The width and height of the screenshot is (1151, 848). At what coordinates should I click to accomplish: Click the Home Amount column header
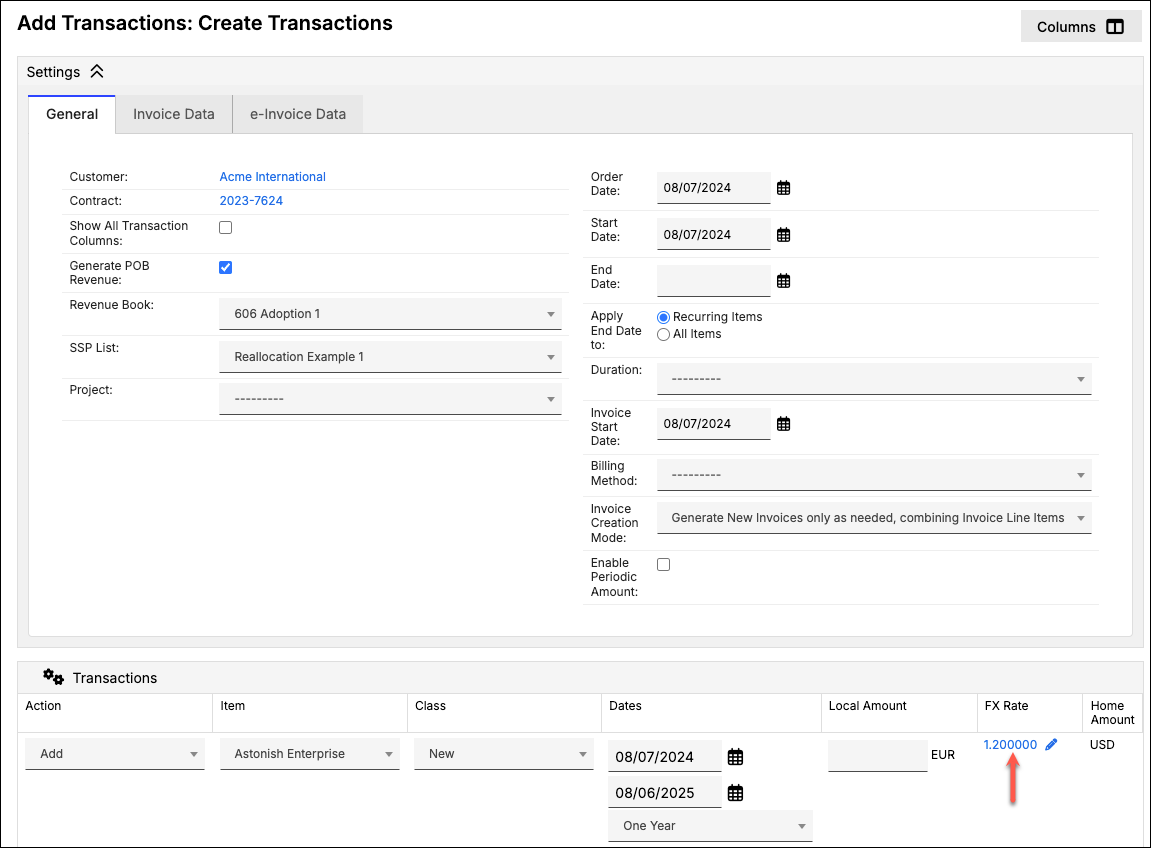[x=1112, y=713]
